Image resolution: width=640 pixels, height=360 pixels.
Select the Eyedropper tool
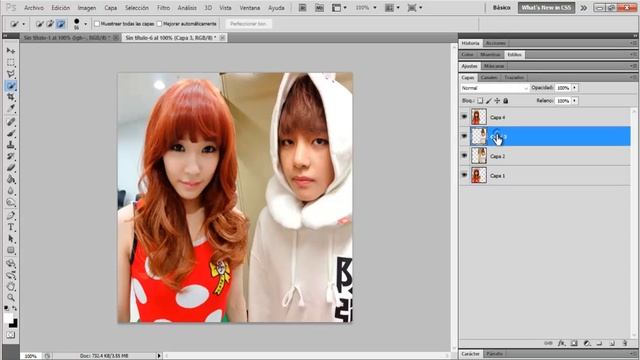(11, 108)
